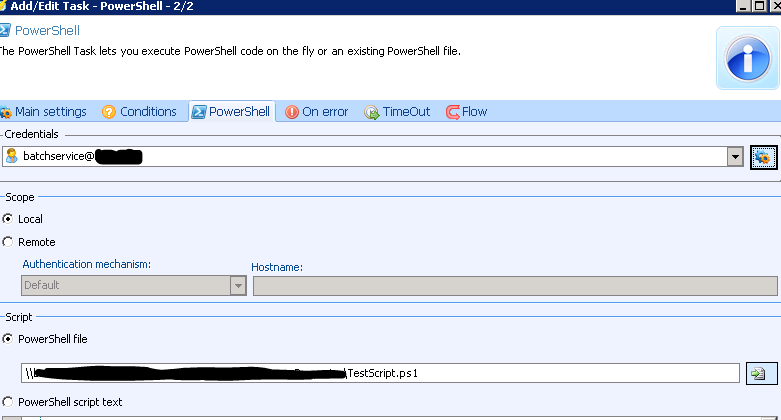The height and width of the screenshot is (420, 781).
Task: Click the Scope group label
Action: coord(19,197)
